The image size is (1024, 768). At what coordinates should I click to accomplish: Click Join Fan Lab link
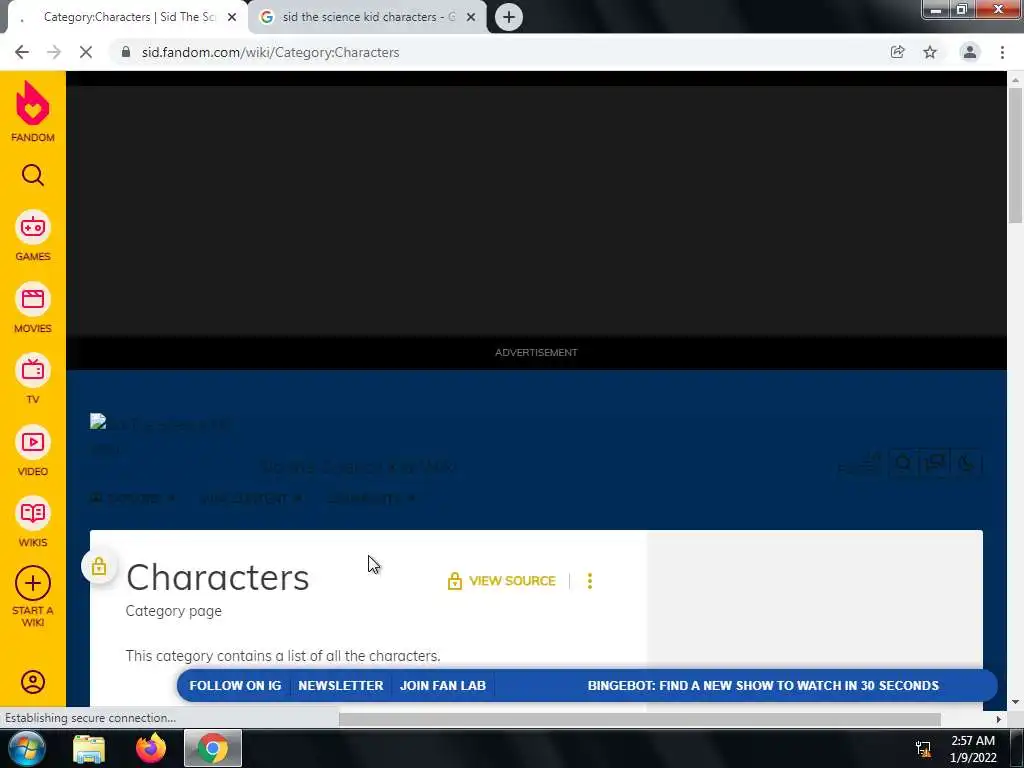443,686
